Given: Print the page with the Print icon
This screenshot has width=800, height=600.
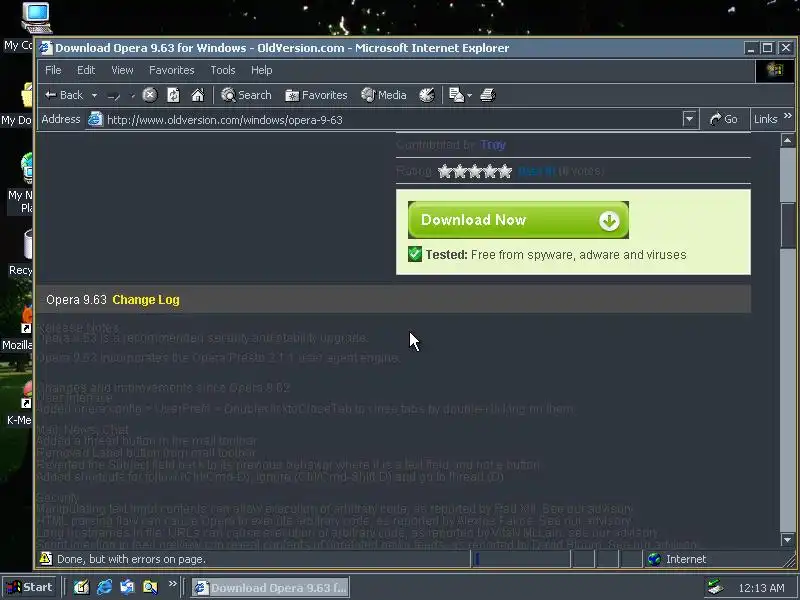Looking at the screenshot, I should [488, 95].
